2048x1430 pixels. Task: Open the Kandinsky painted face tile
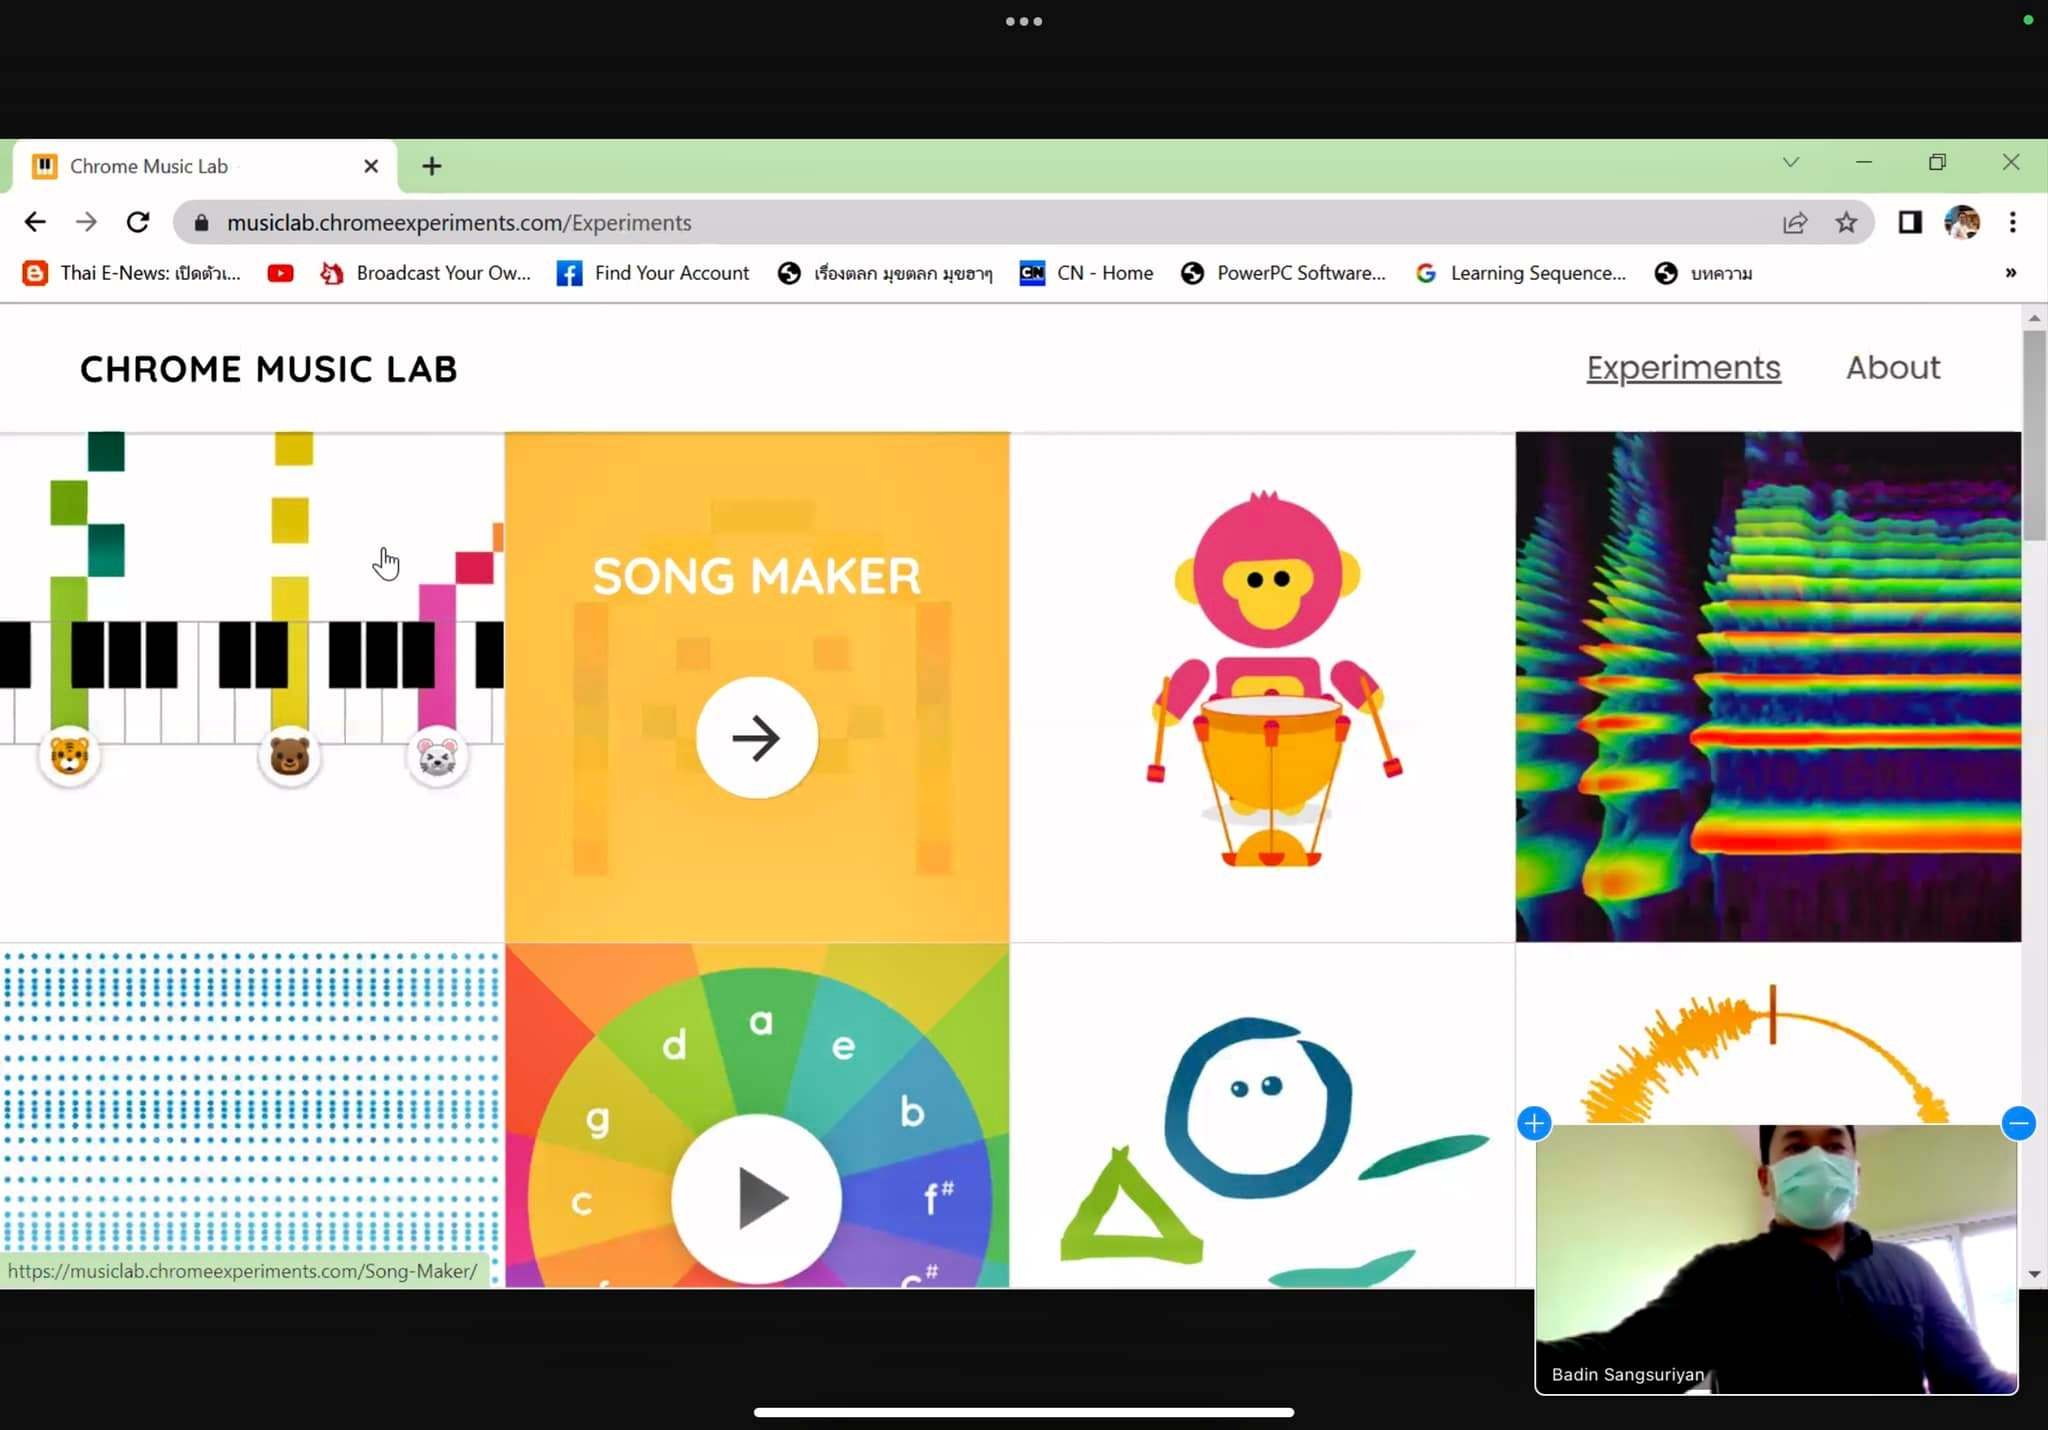(1263, 1115)
